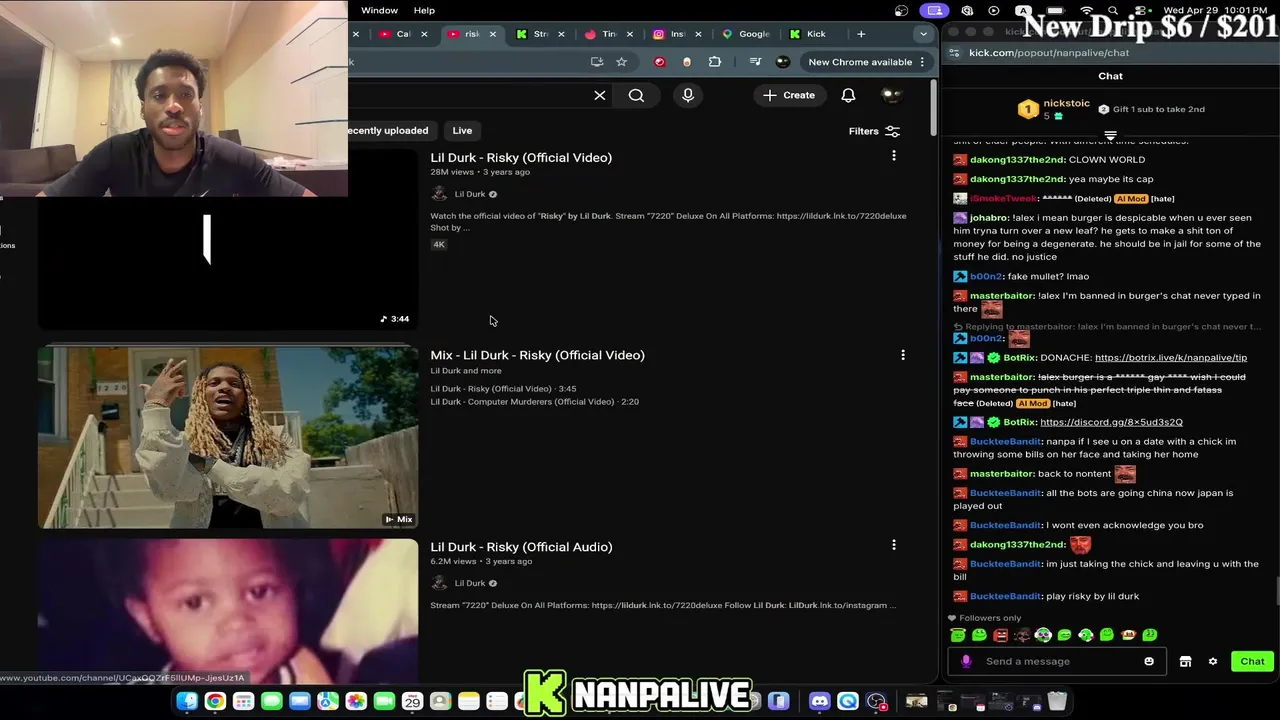This screenshot has height=720, width=1280.
Task: Open options for Risky Official Video result
Action: coord(894,156)
